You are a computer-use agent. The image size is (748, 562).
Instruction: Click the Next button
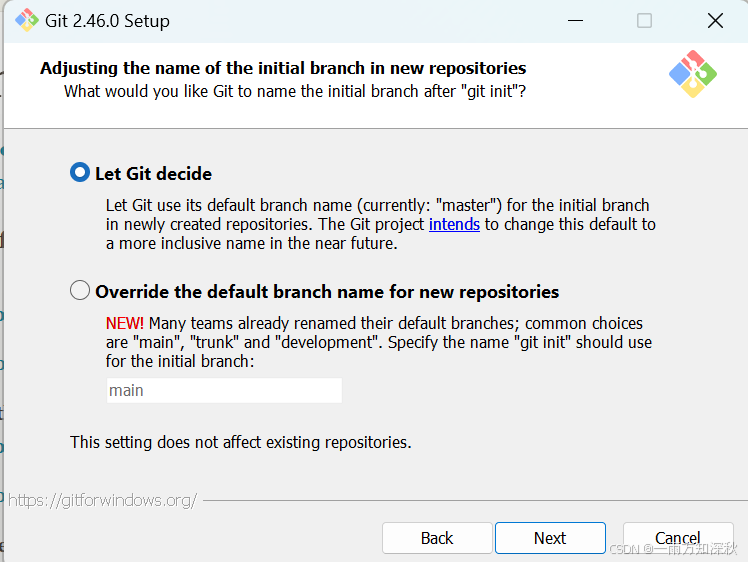coord(550,538)
